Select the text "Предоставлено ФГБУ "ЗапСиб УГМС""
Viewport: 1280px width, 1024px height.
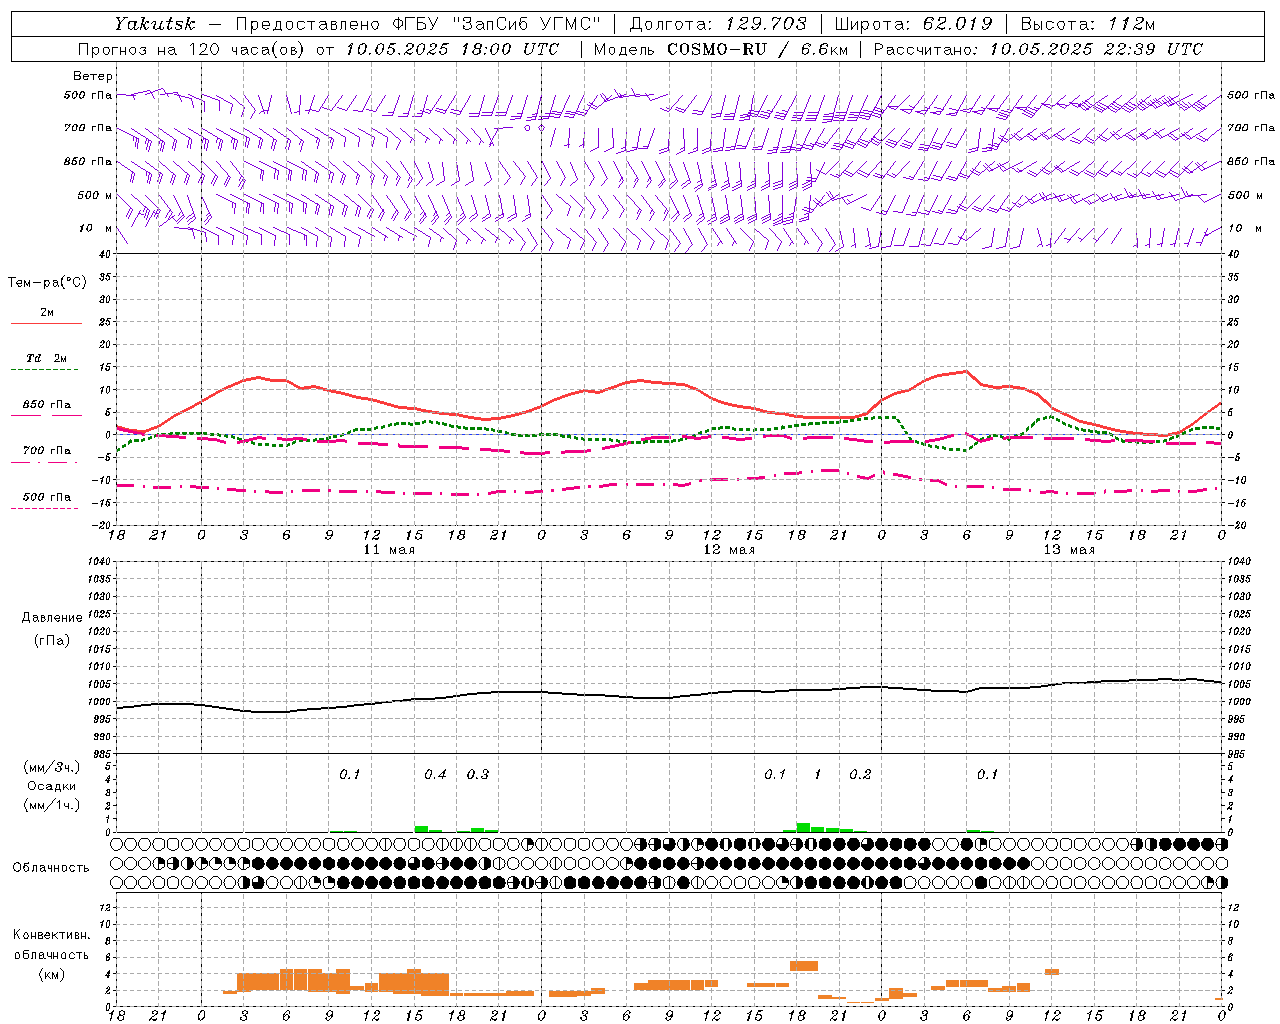click(x=418, y=24)
